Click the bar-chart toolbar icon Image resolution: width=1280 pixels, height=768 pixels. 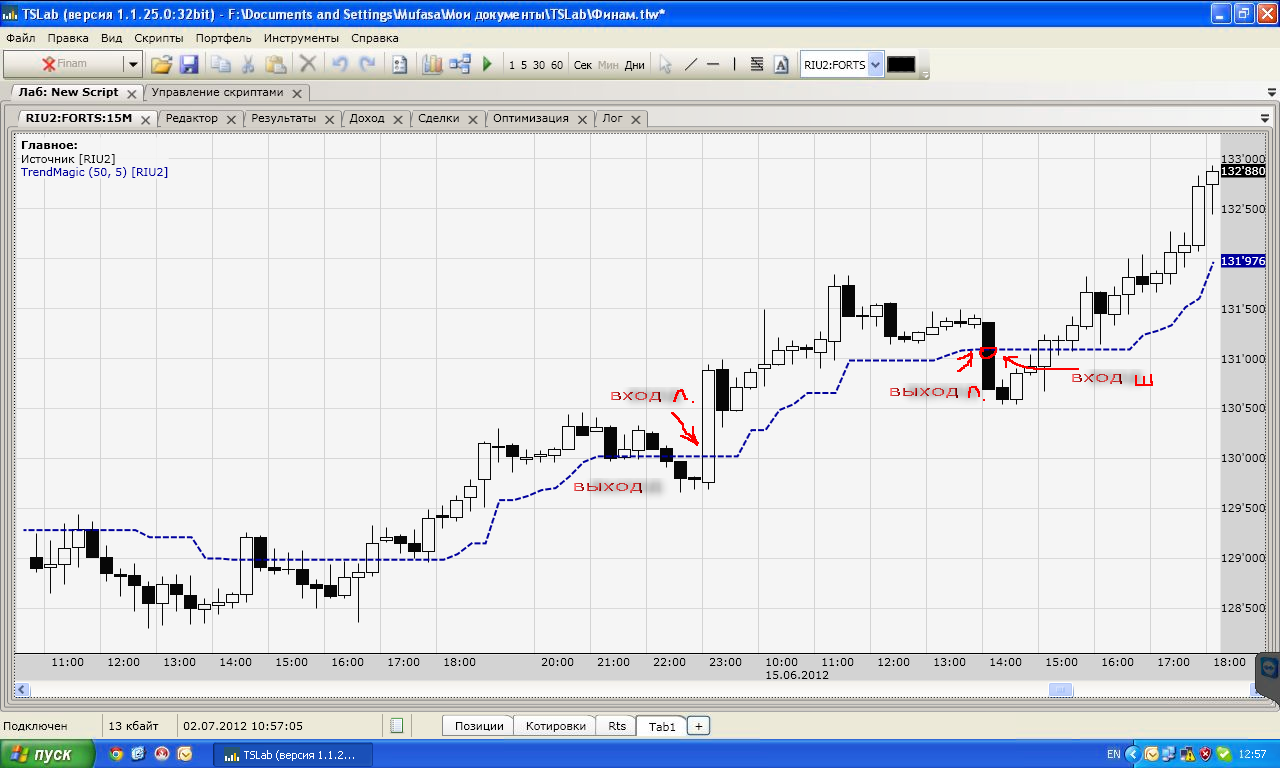[432, 65]
